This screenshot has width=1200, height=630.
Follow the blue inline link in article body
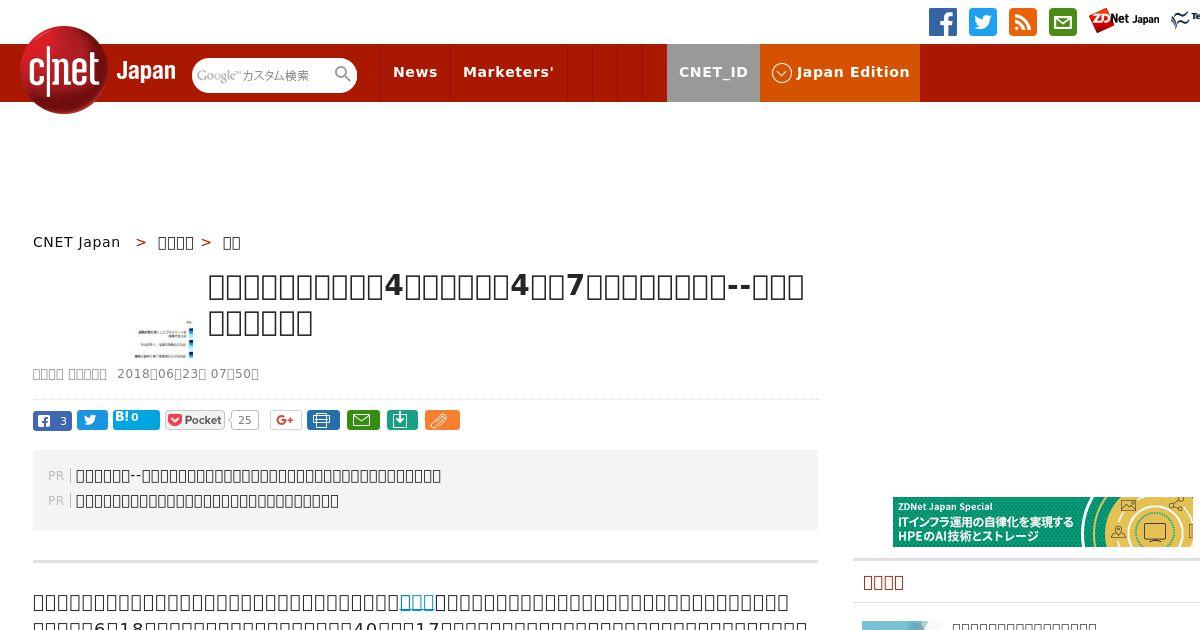[x=417, y=602]
